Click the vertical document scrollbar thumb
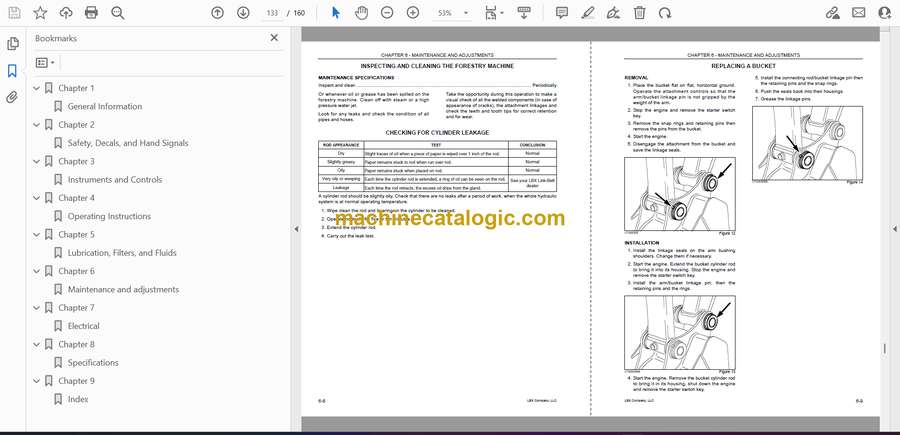Viewport: 900px width, 435px height. (x=885, y=348)
